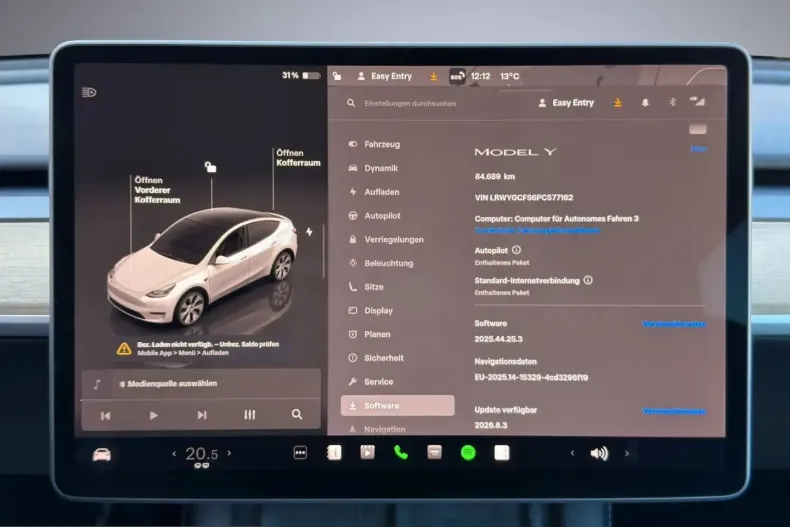Open the green Phone app
Screen dimensions: 790x527
pos(401,452)
